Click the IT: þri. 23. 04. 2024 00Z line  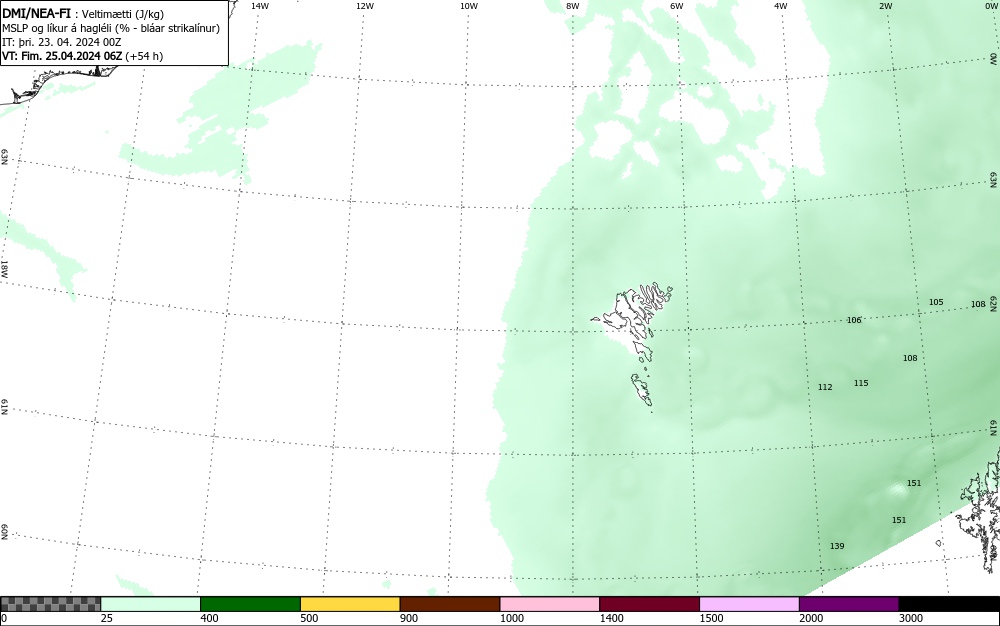click(x=62, y=42)
